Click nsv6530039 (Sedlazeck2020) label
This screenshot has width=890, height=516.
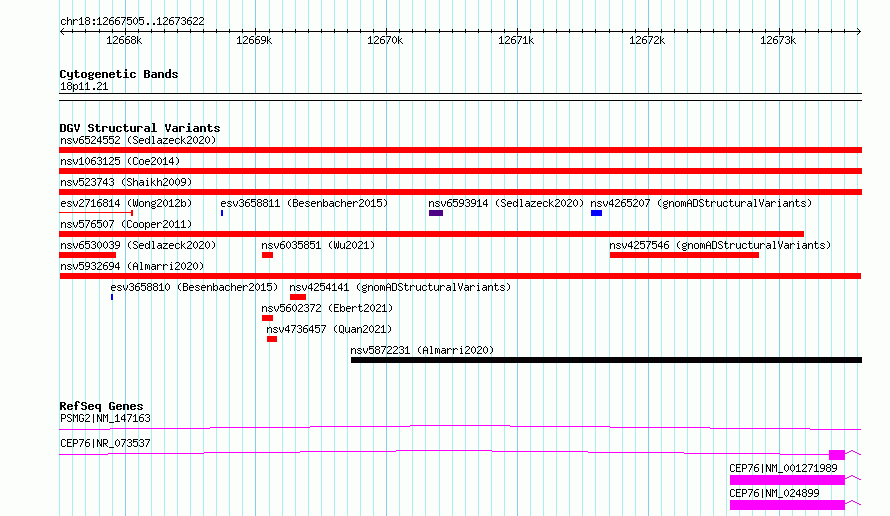pos(138,245)
